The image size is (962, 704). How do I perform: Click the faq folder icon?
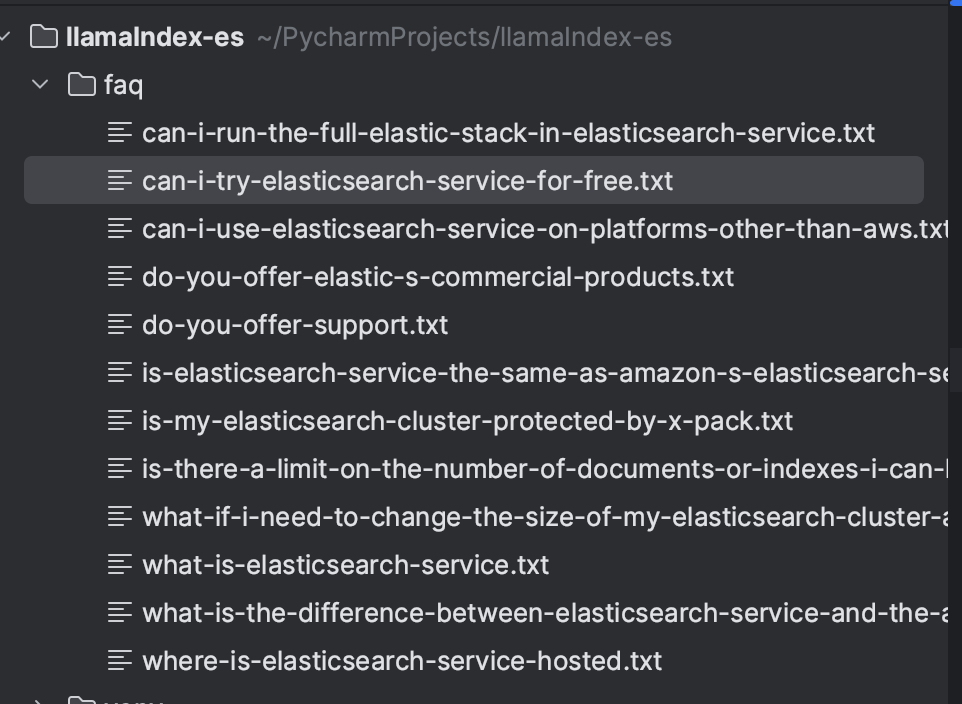click(x=82, y=85)
